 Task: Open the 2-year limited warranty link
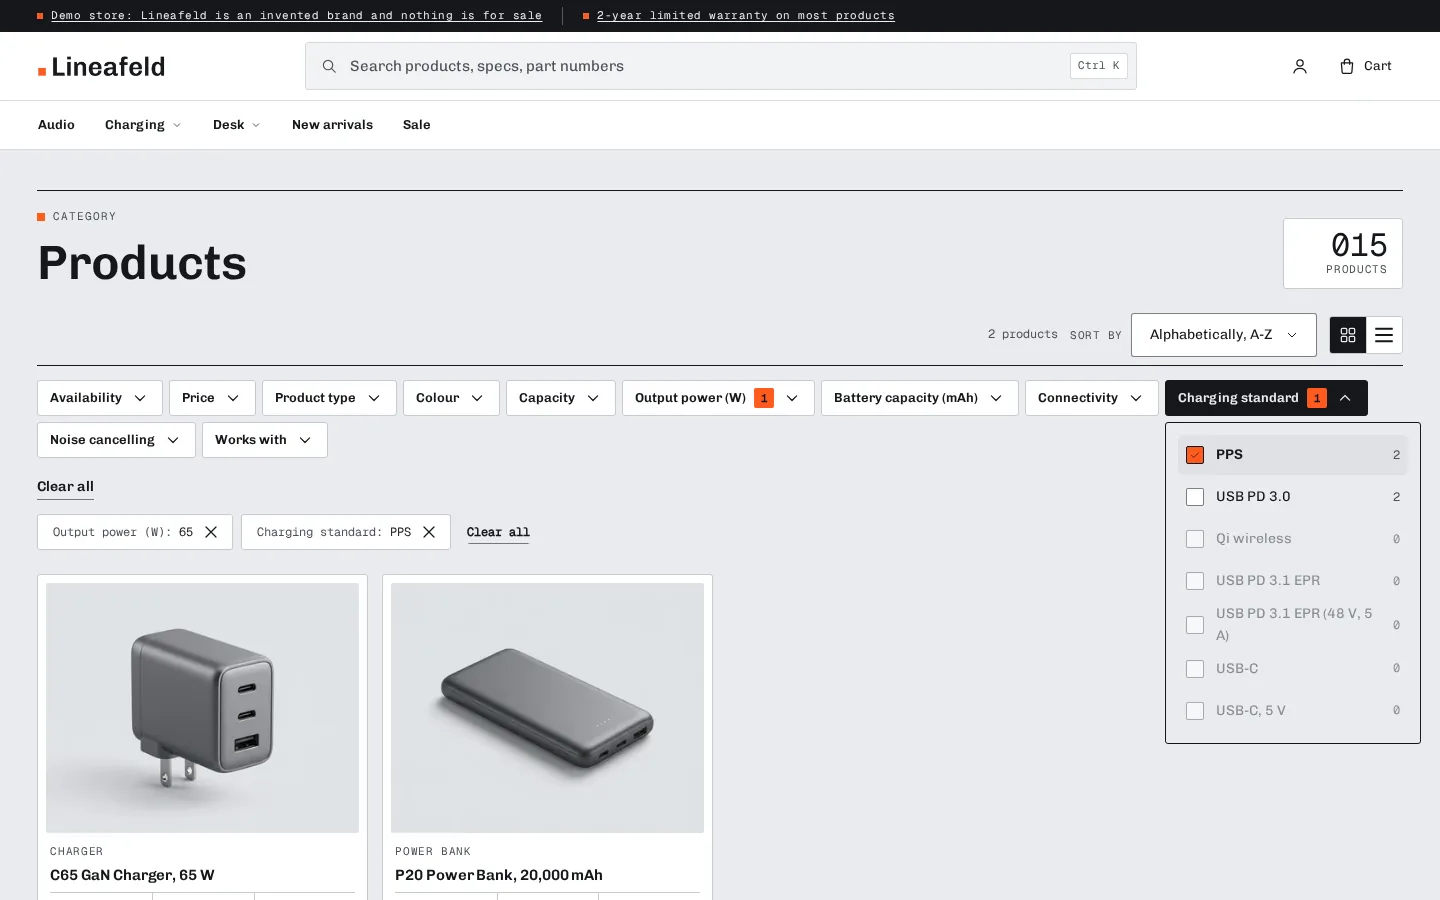point(746,16)
